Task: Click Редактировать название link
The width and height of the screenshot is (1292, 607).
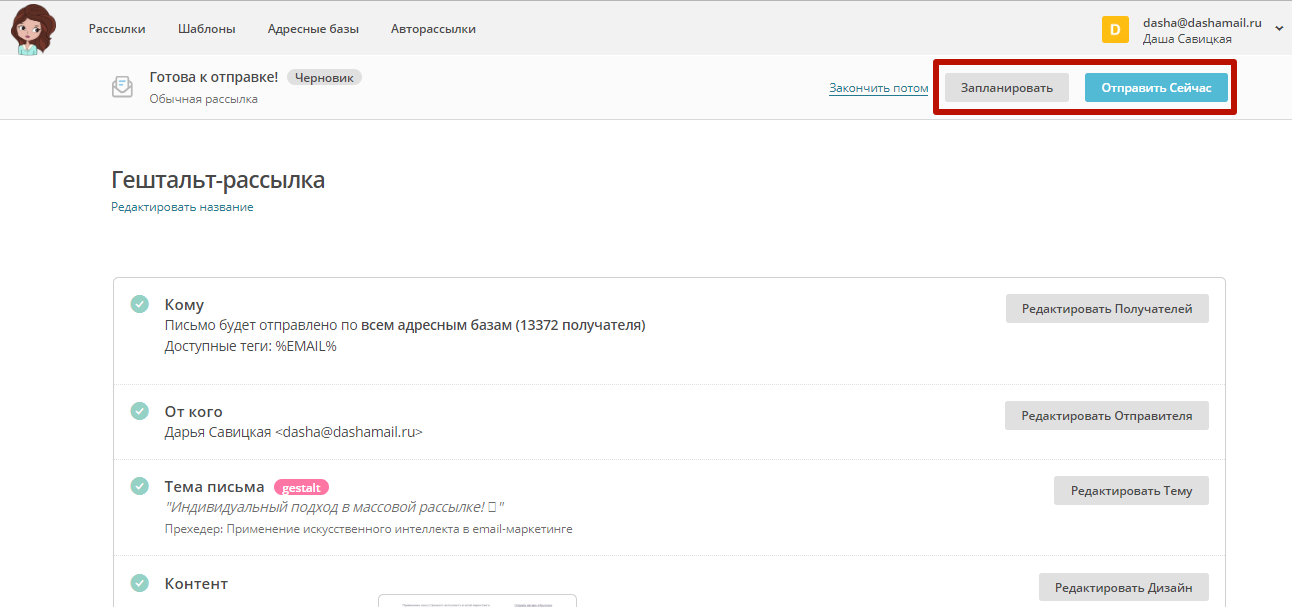Action: (x=182, y=207)
